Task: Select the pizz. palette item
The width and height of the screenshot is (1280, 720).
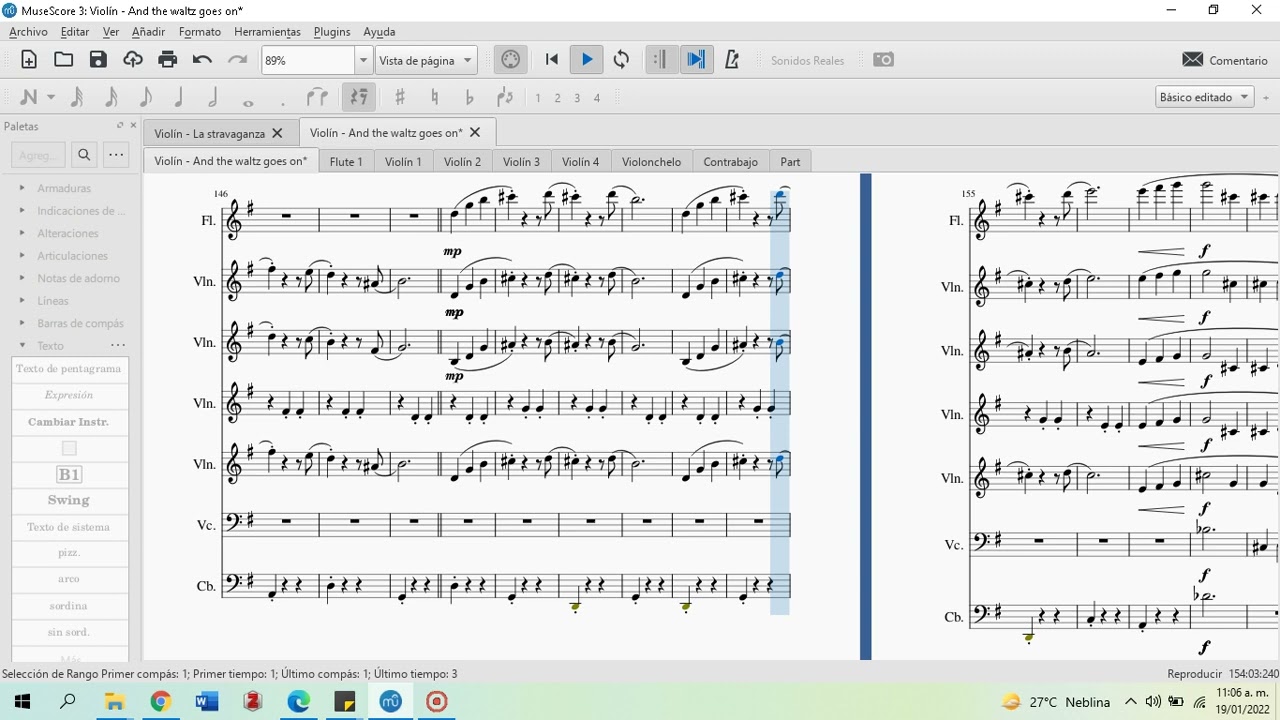Action: click(x=69, y=553)
